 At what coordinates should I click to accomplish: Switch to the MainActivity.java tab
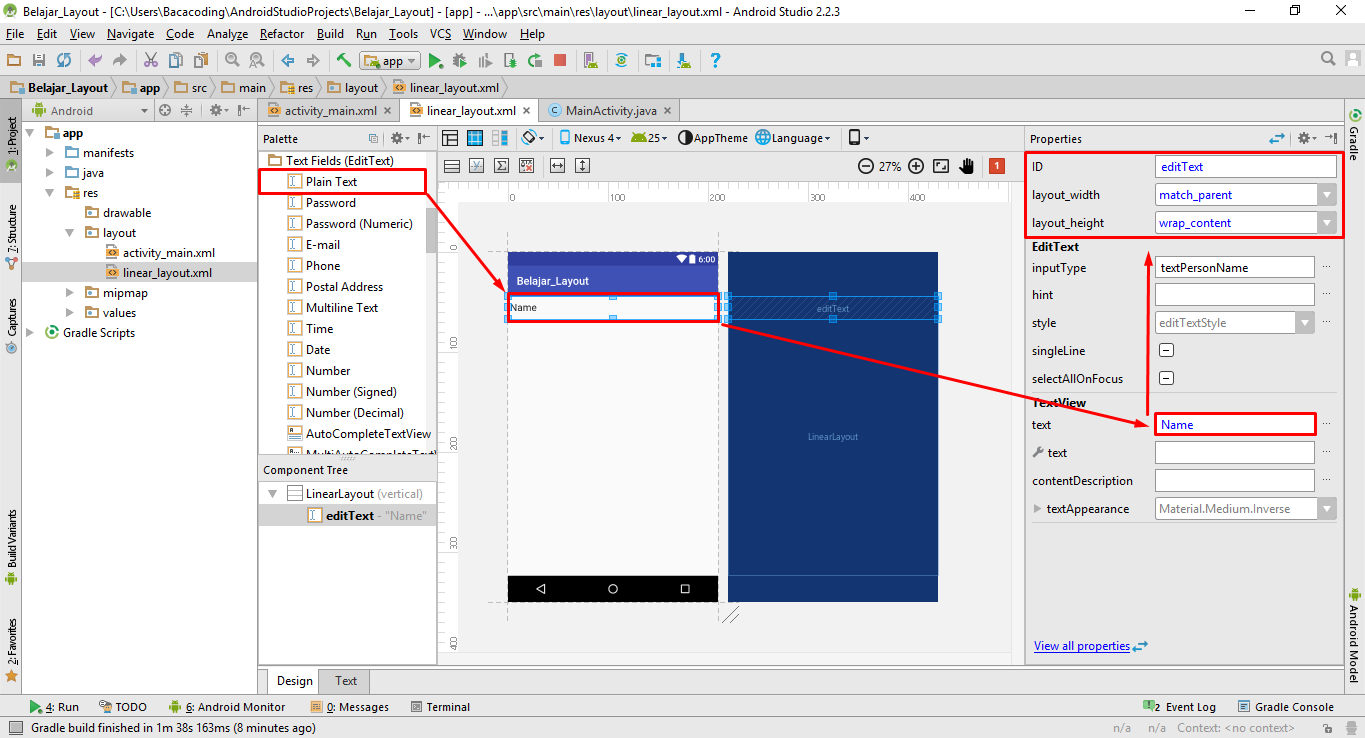pyautogui.click(x=611, y=110)
